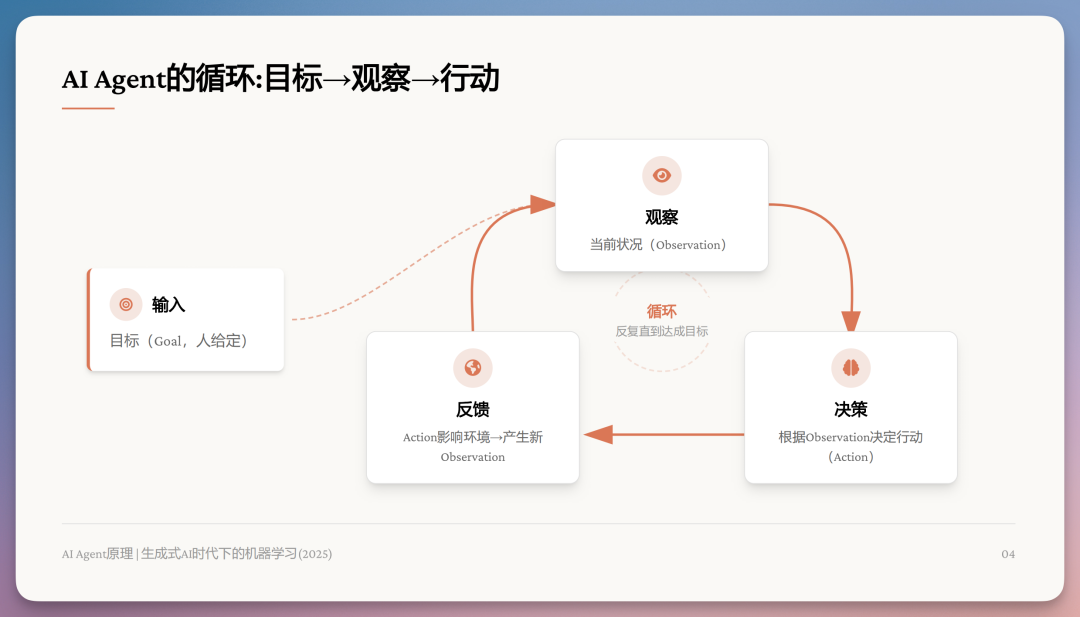Click the target icon next to 输入

click(x=125, y=304)
